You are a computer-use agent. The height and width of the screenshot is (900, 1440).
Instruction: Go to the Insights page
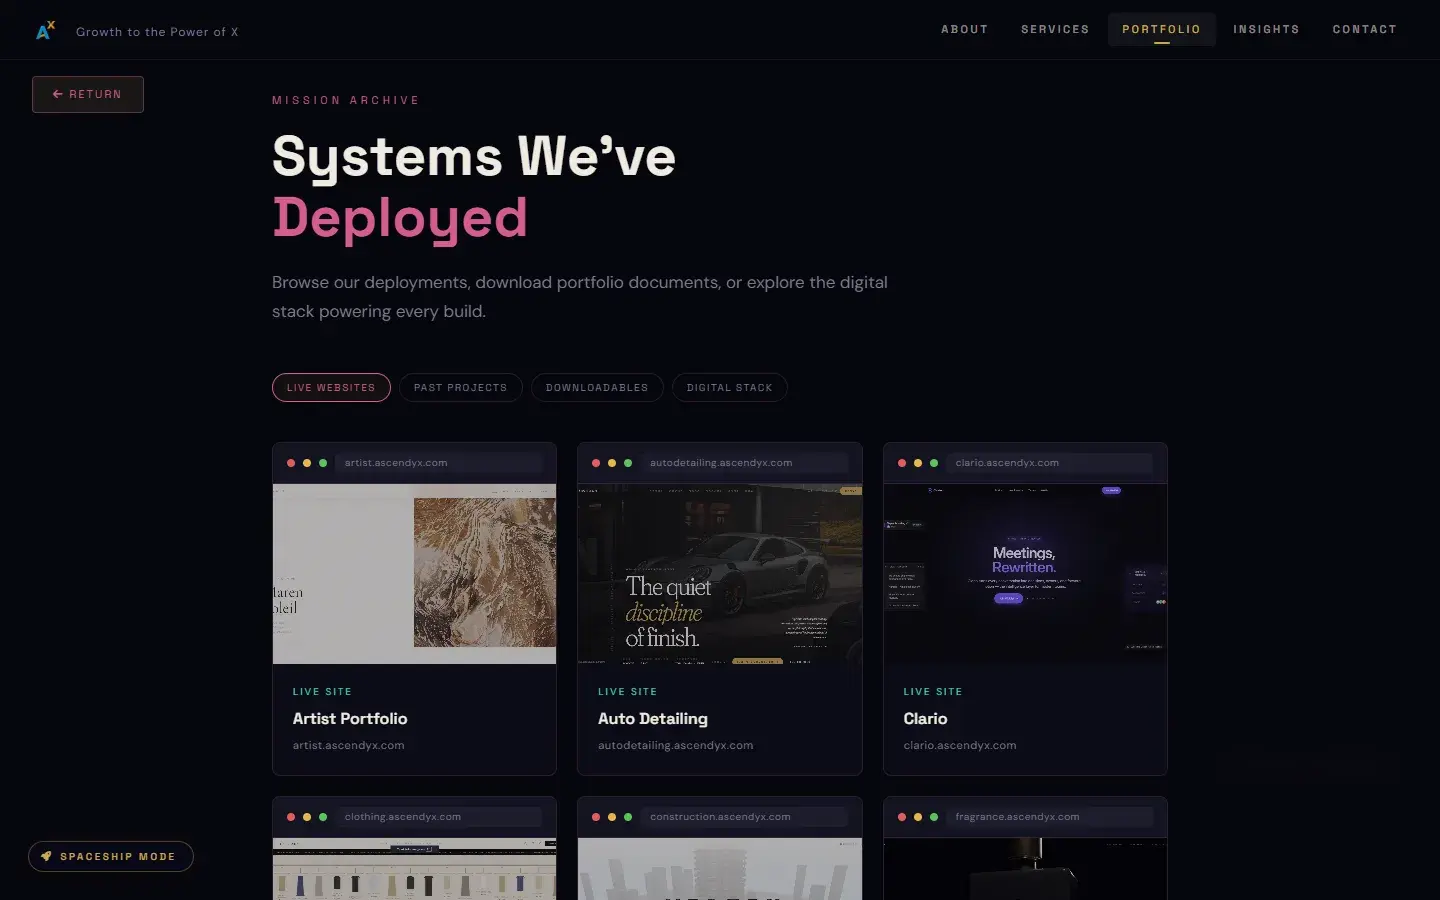[x=1266, y=29]
